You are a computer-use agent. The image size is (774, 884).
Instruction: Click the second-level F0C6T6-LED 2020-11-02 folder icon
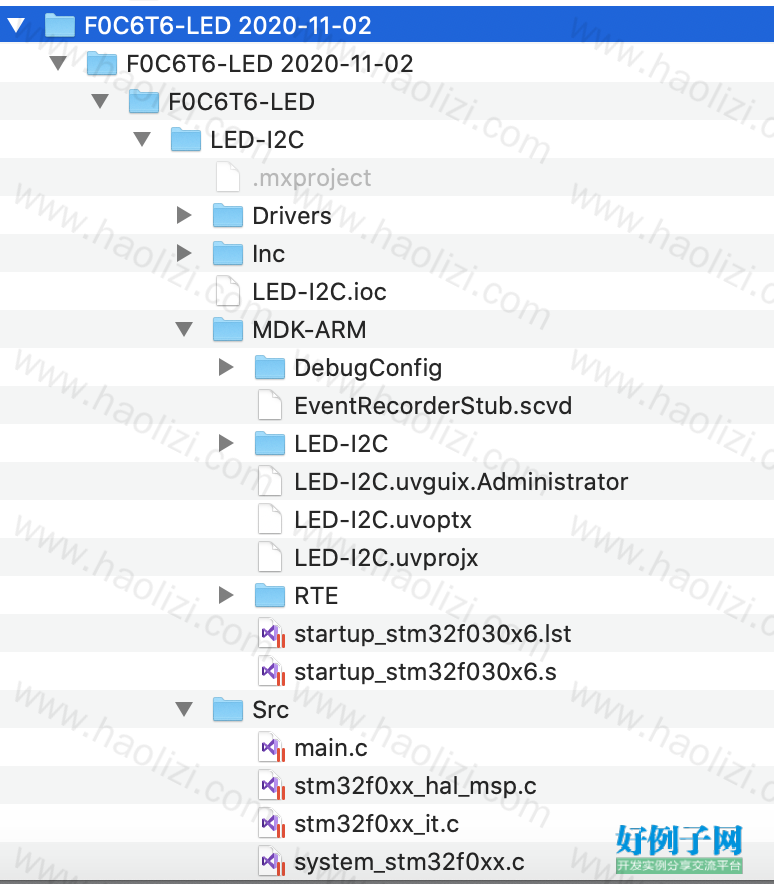(x=102, y=63)
